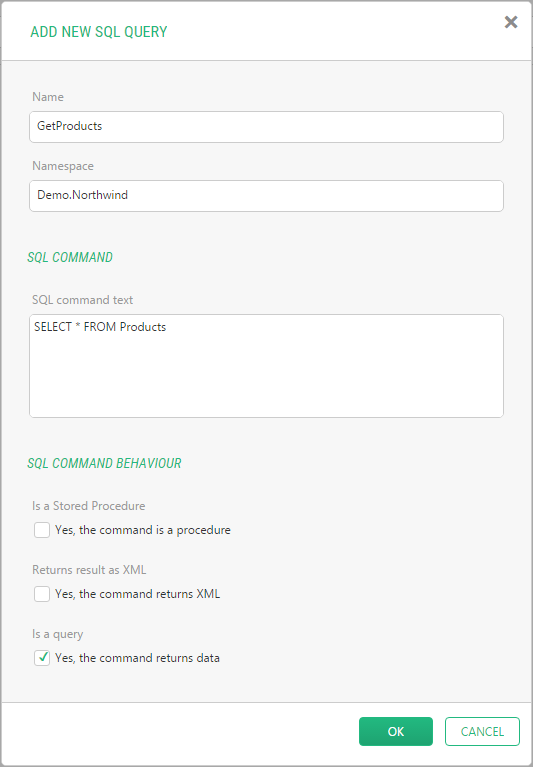Viewport: 533px width, 767px height.
Task: Select the Namespace field label
Action: [63, 166]
